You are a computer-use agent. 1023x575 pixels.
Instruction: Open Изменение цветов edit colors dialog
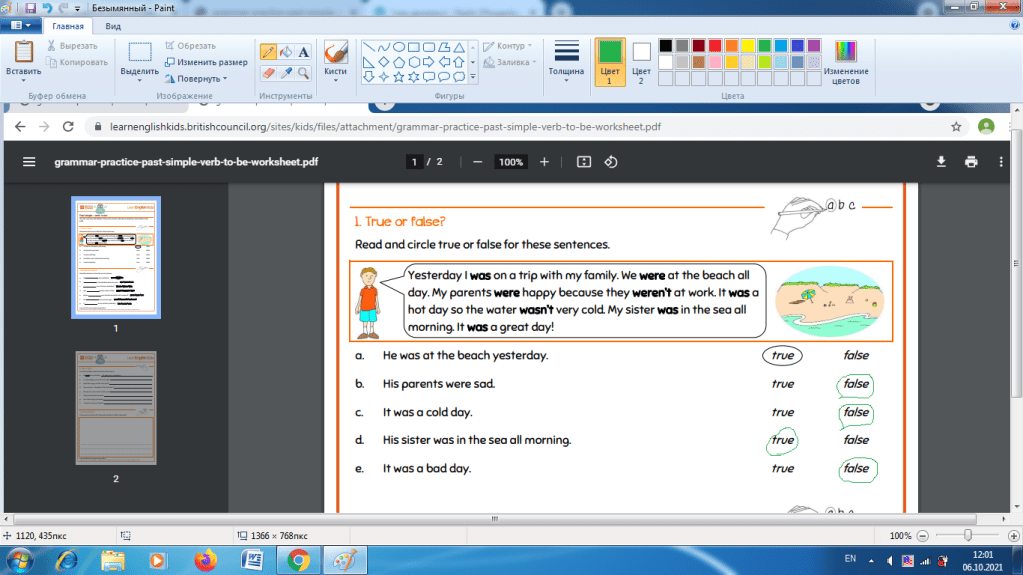(846, 60)
